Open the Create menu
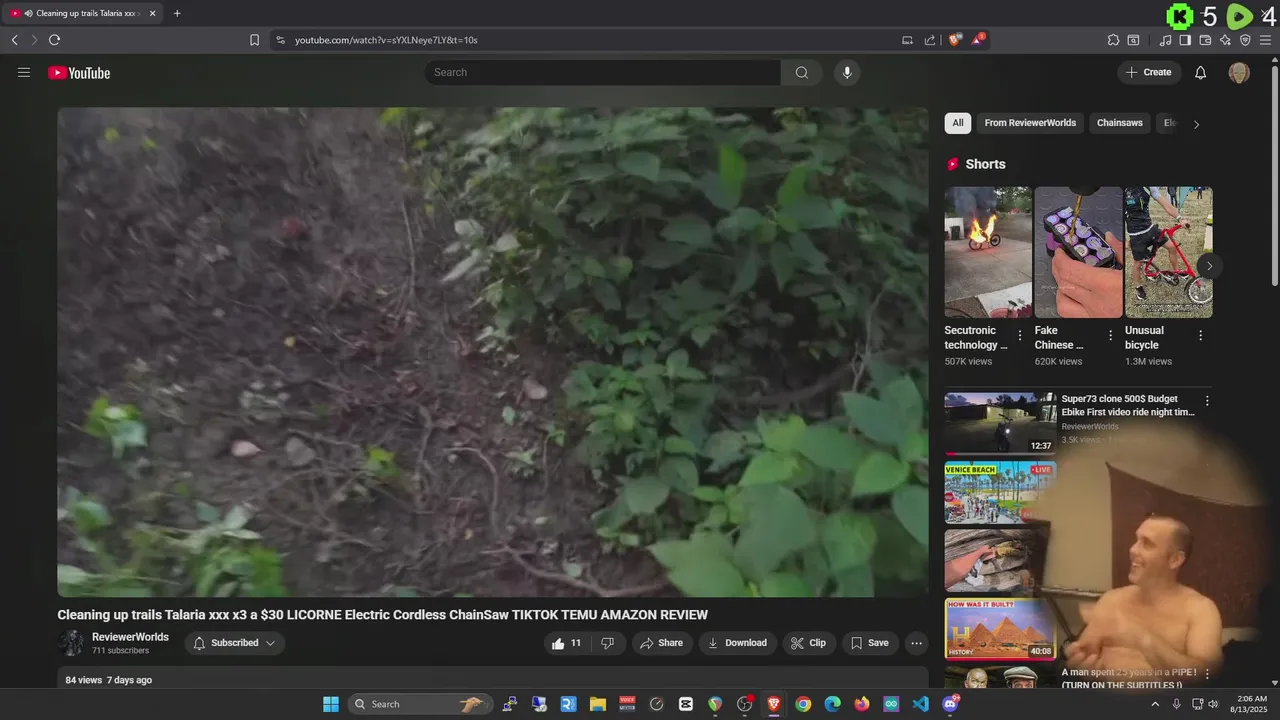The width and height of the screenshot is (1280, 720). tap(1148, 72)
